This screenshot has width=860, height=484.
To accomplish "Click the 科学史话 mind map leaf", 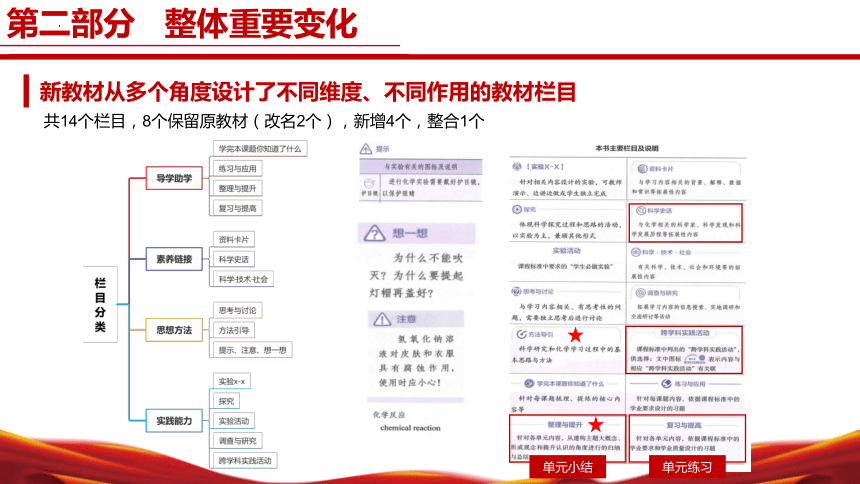I will click(x=234, y=259).
